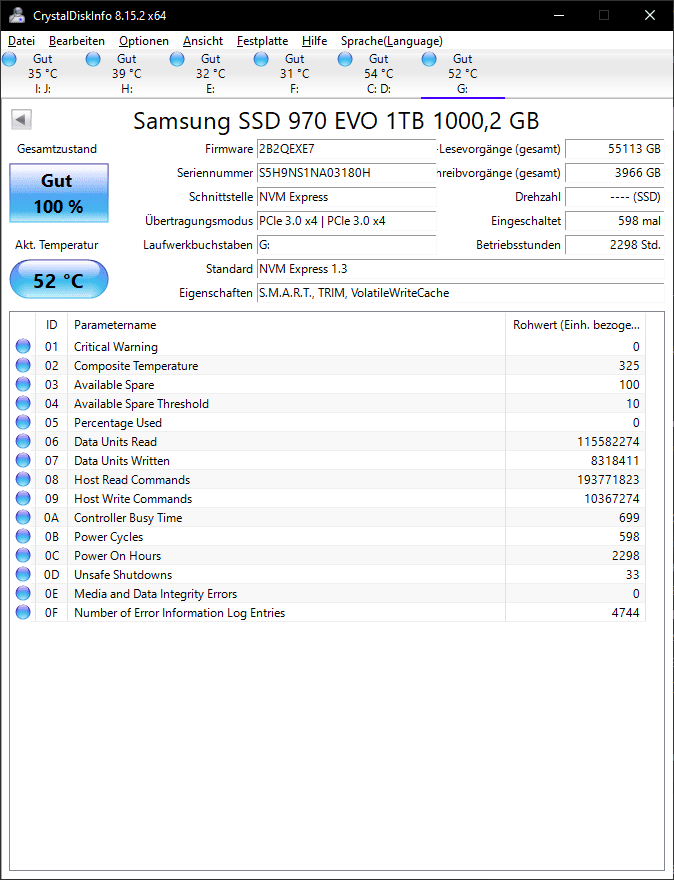Click the Seriennummer field
This screenshot has height=880, width=674.
pyautogui.click(x=346, y=173)
